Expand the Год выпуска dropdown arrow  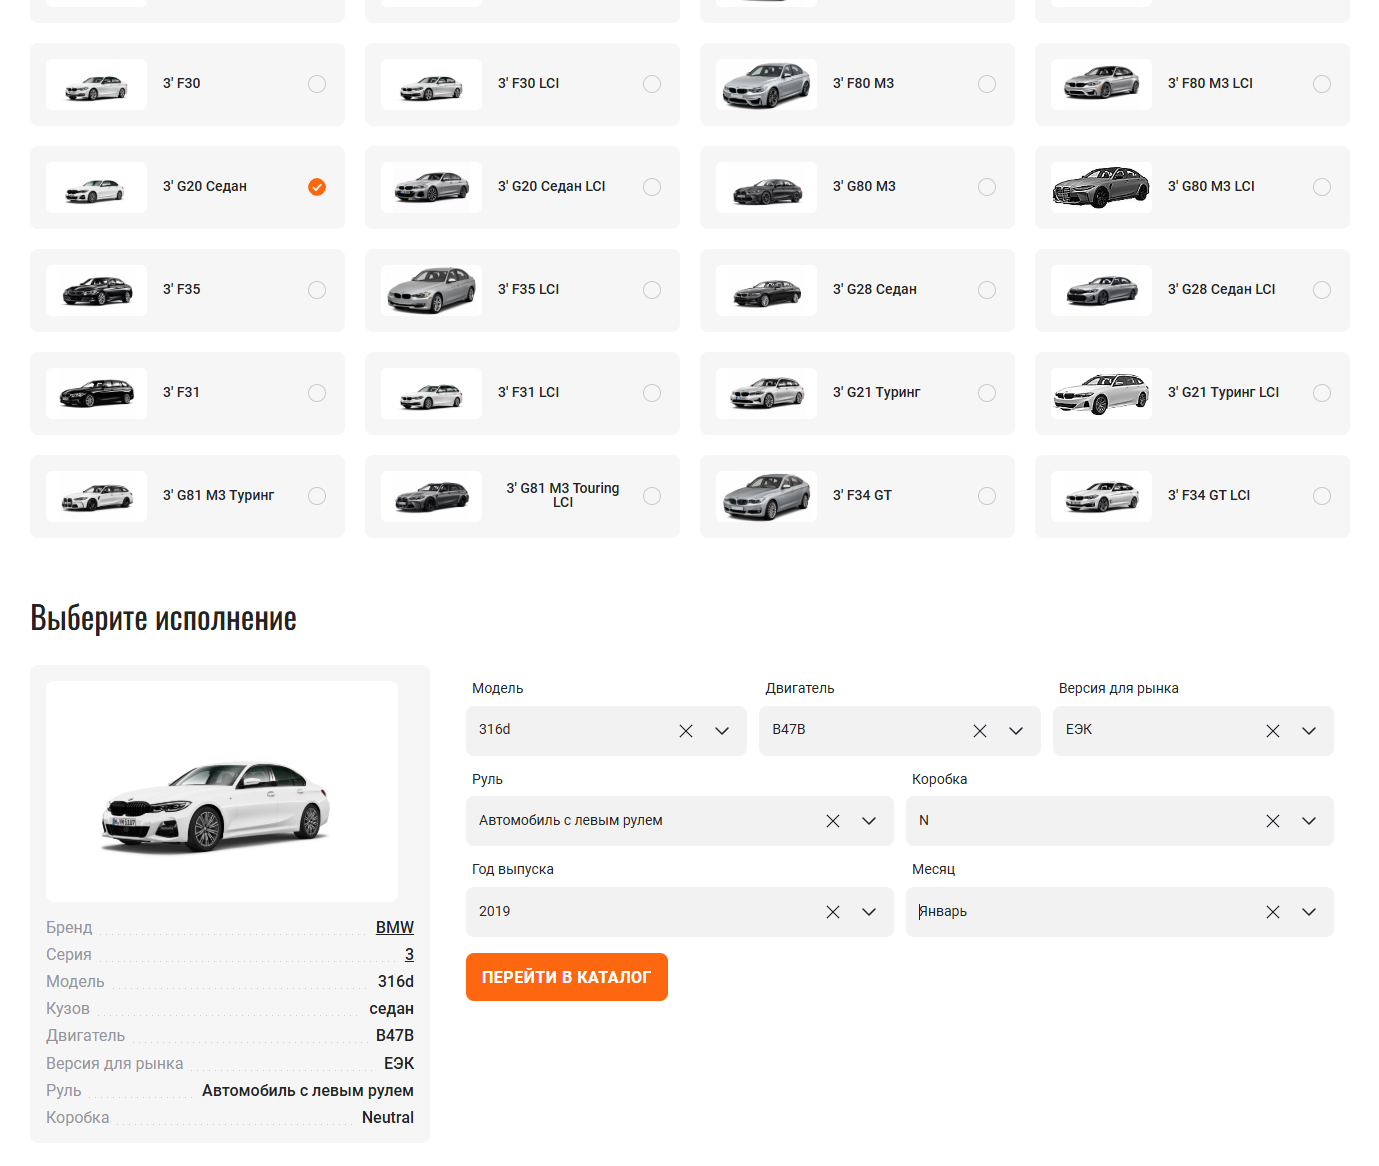pyautogui.click(x=869, y=912)
